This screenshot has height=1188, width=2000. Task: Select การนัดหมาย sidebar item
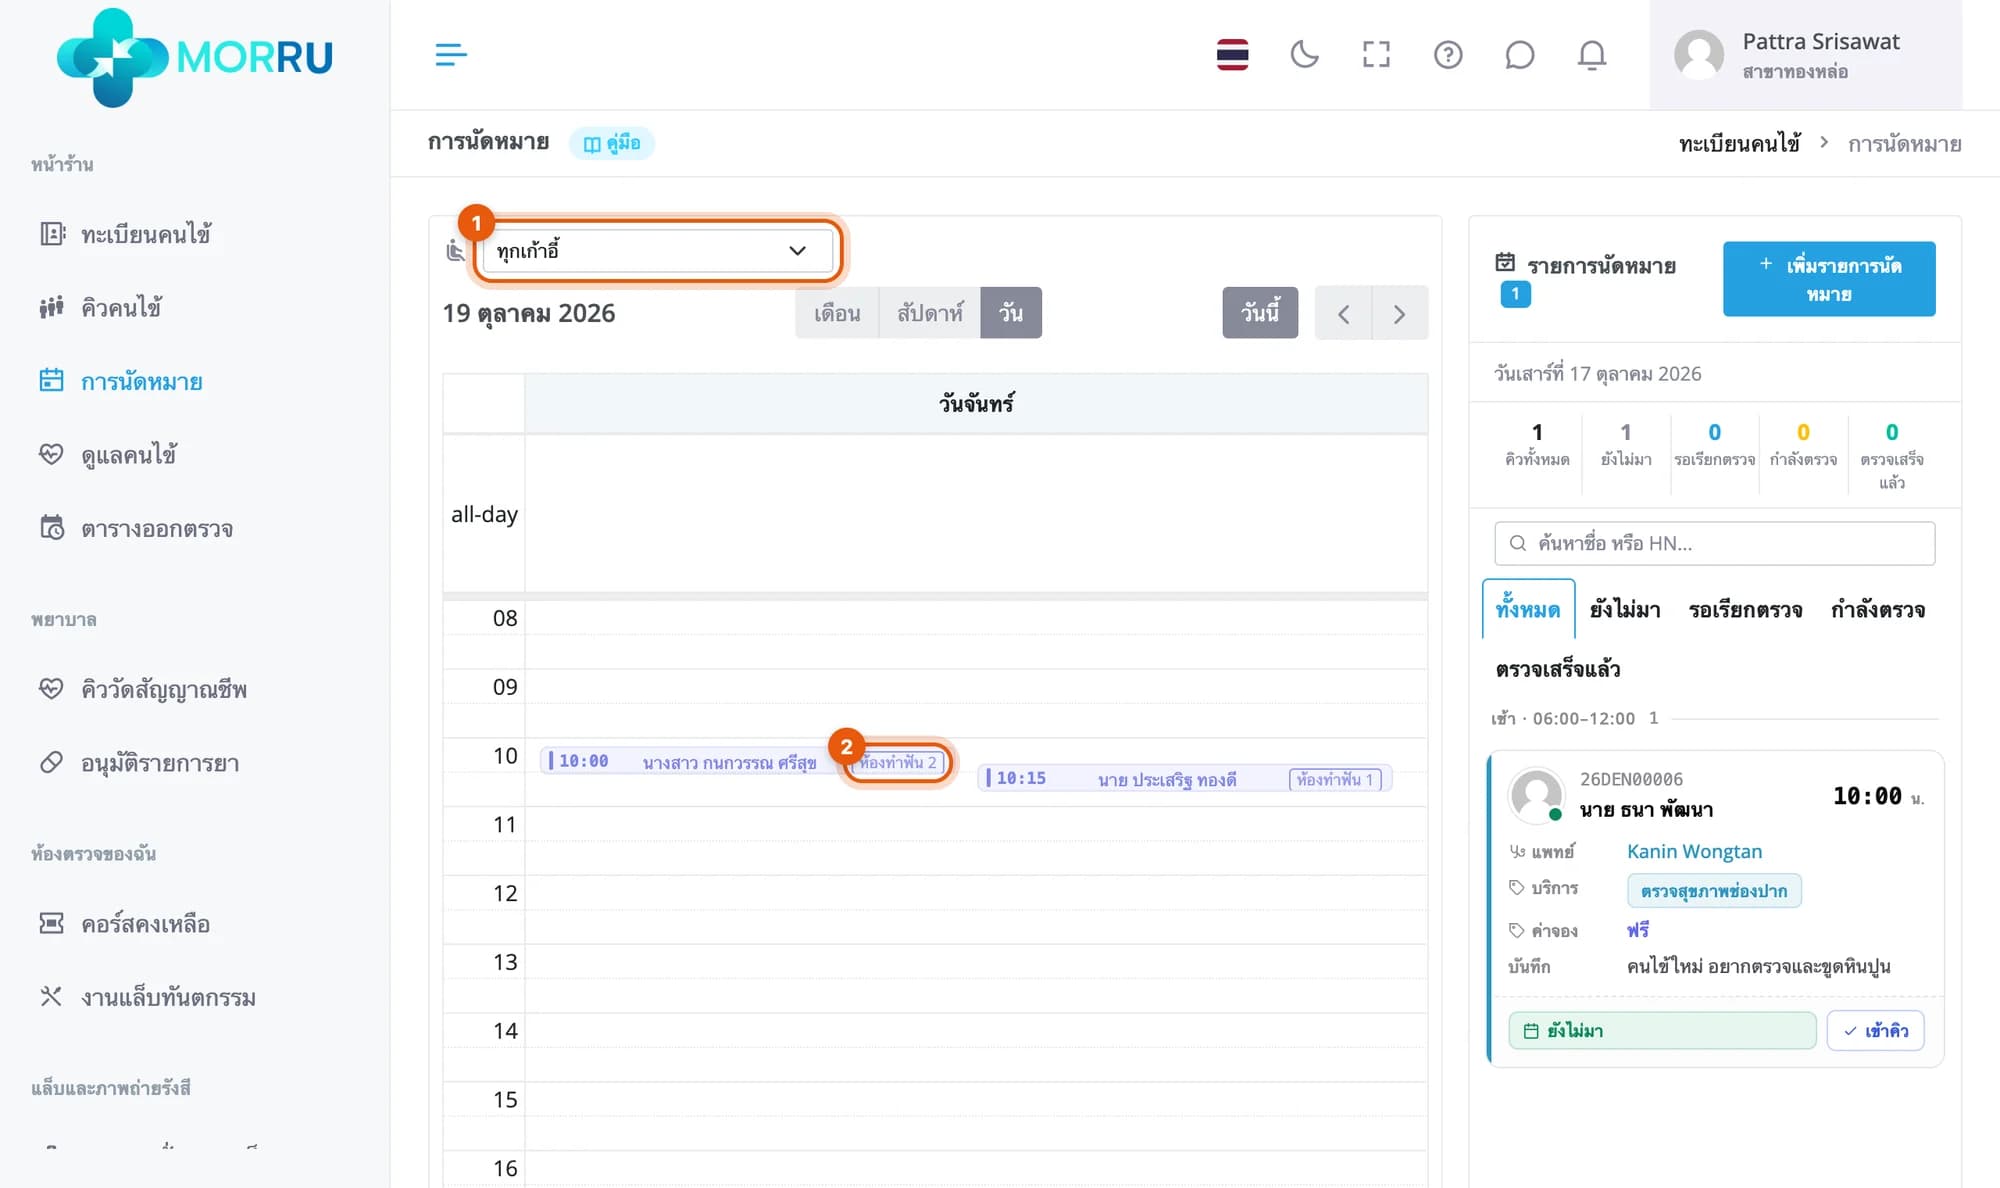point(141,381)
